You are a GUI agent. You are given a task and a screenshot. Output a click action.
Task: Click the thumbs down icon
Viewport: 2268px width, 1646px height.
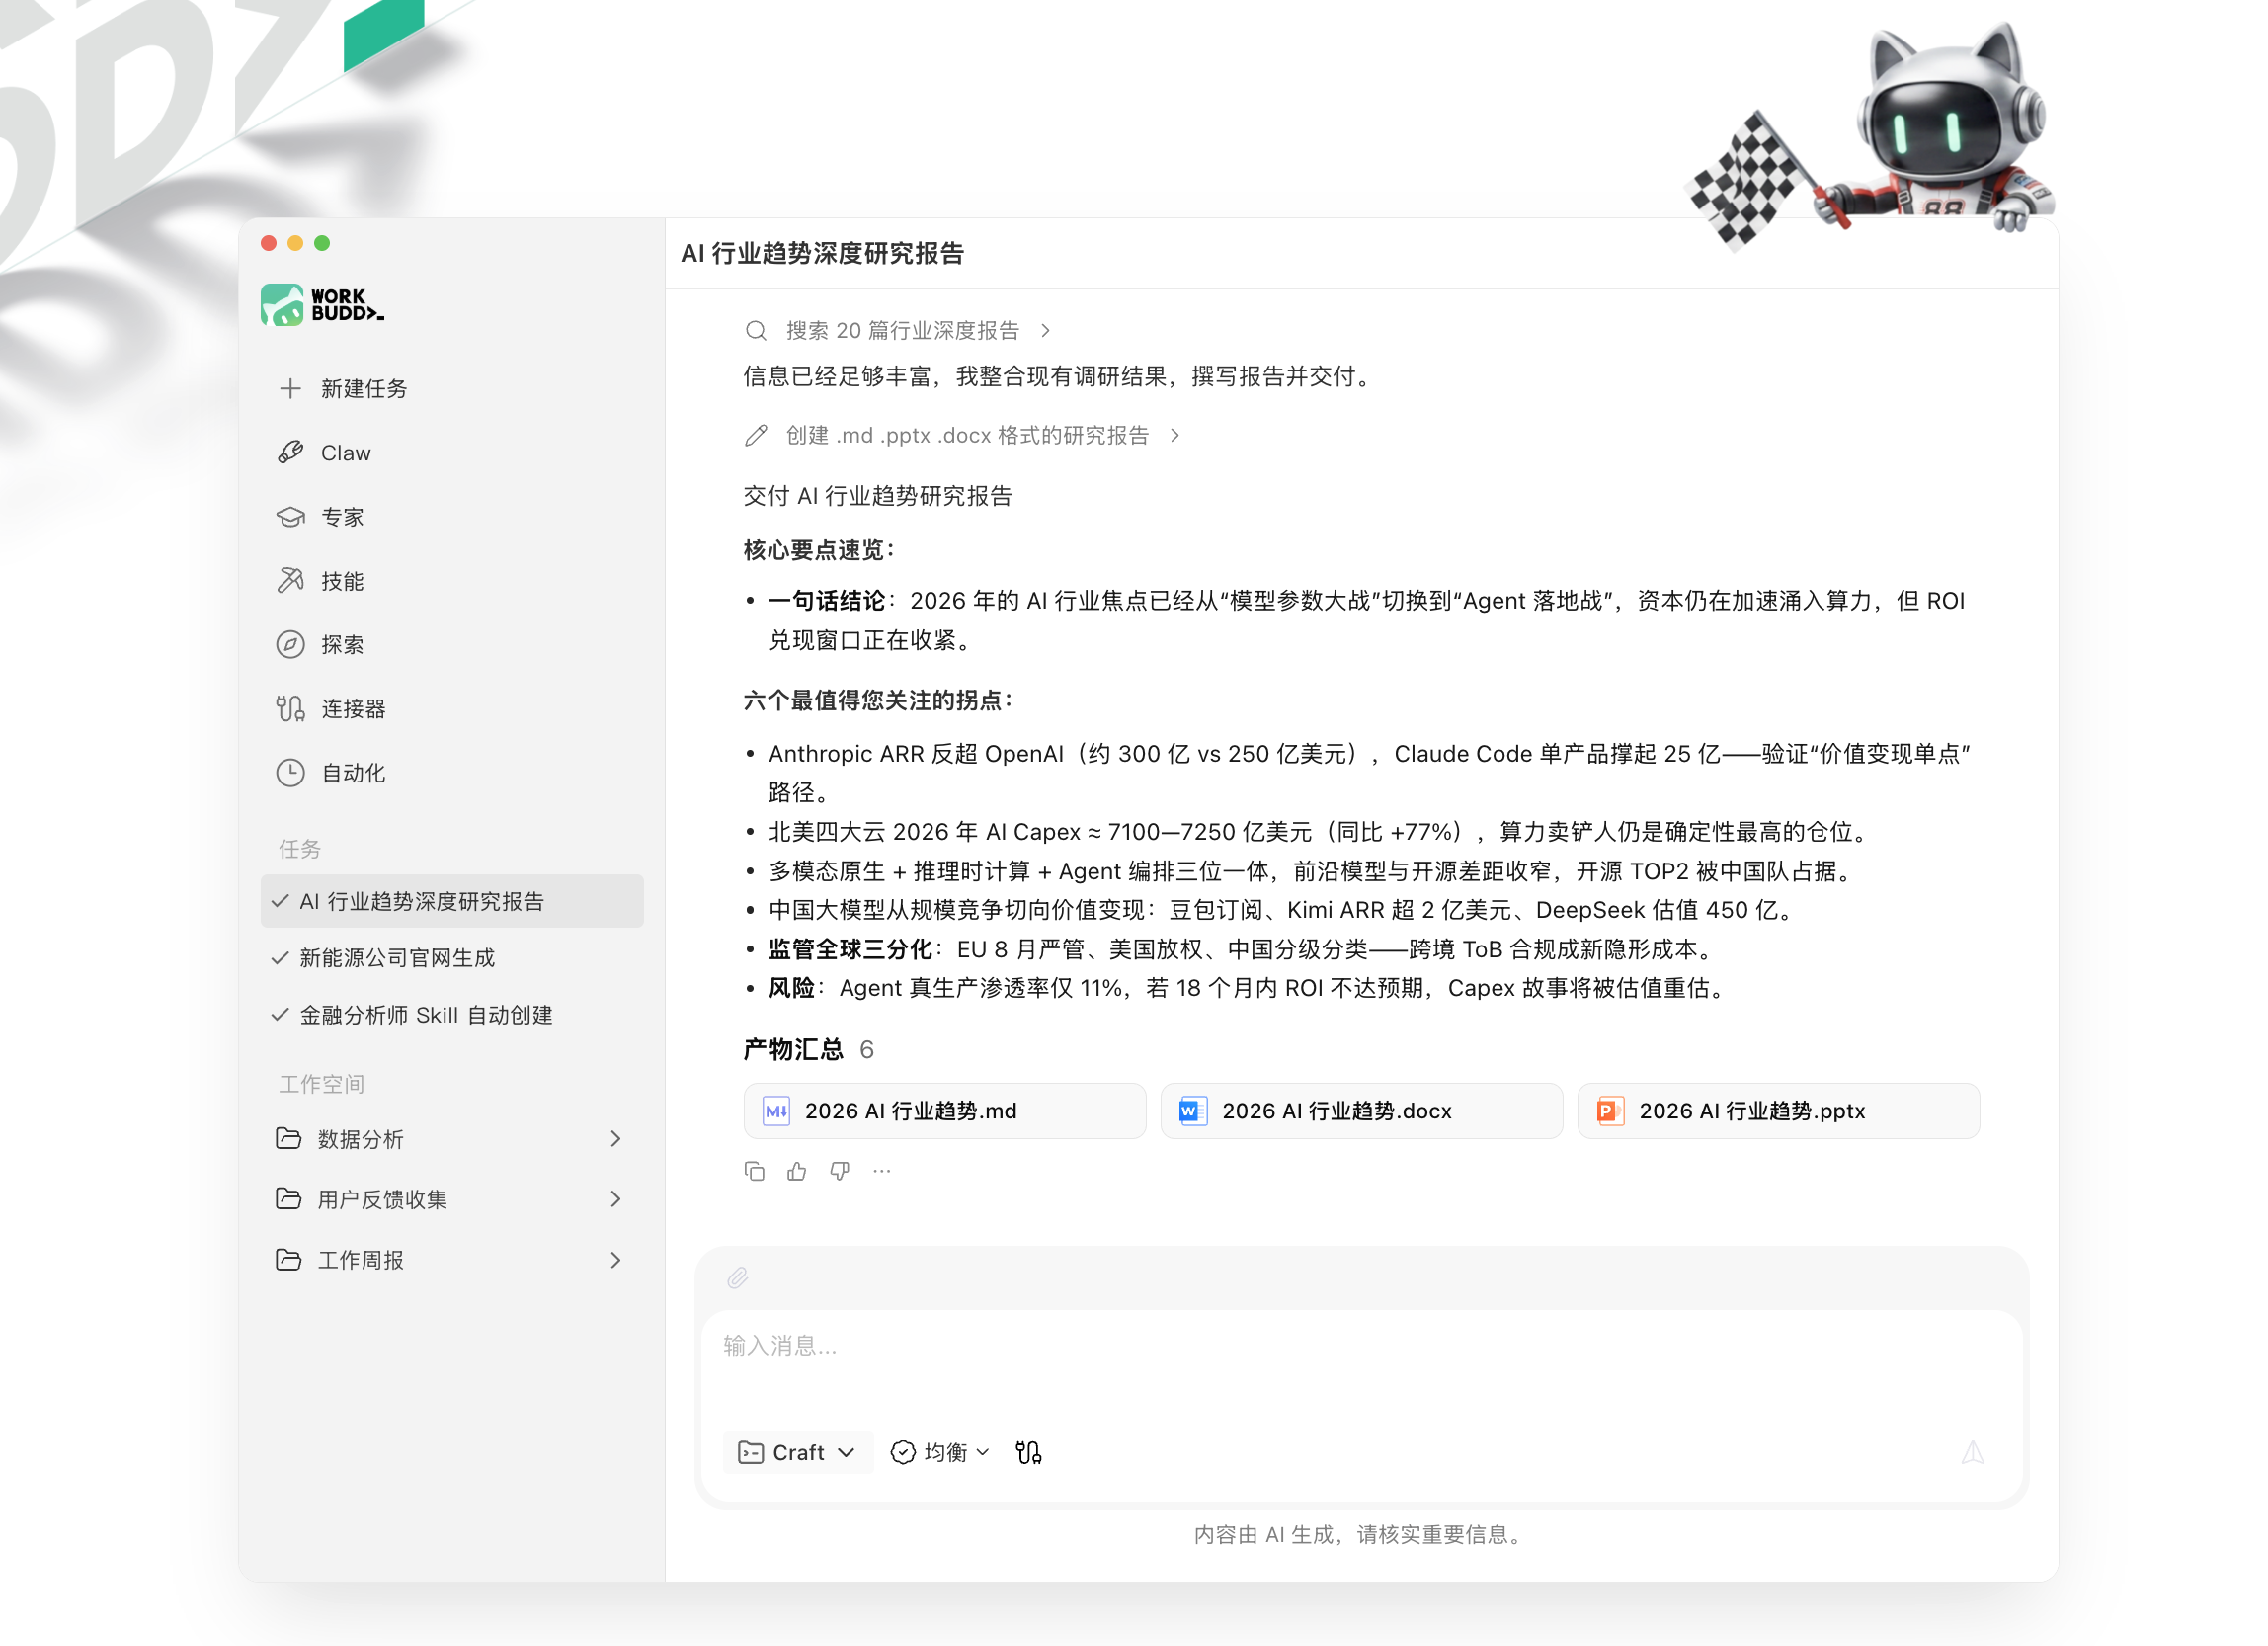click(x=840, y=1170)
